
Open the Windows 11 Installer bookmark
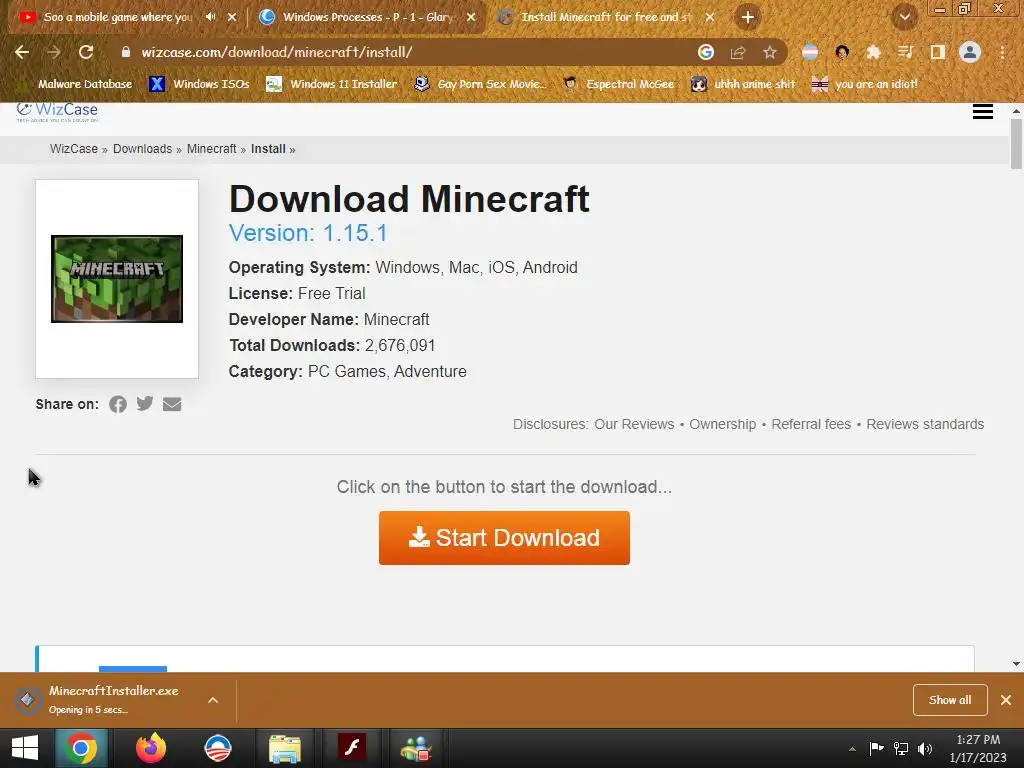(332, 84)
